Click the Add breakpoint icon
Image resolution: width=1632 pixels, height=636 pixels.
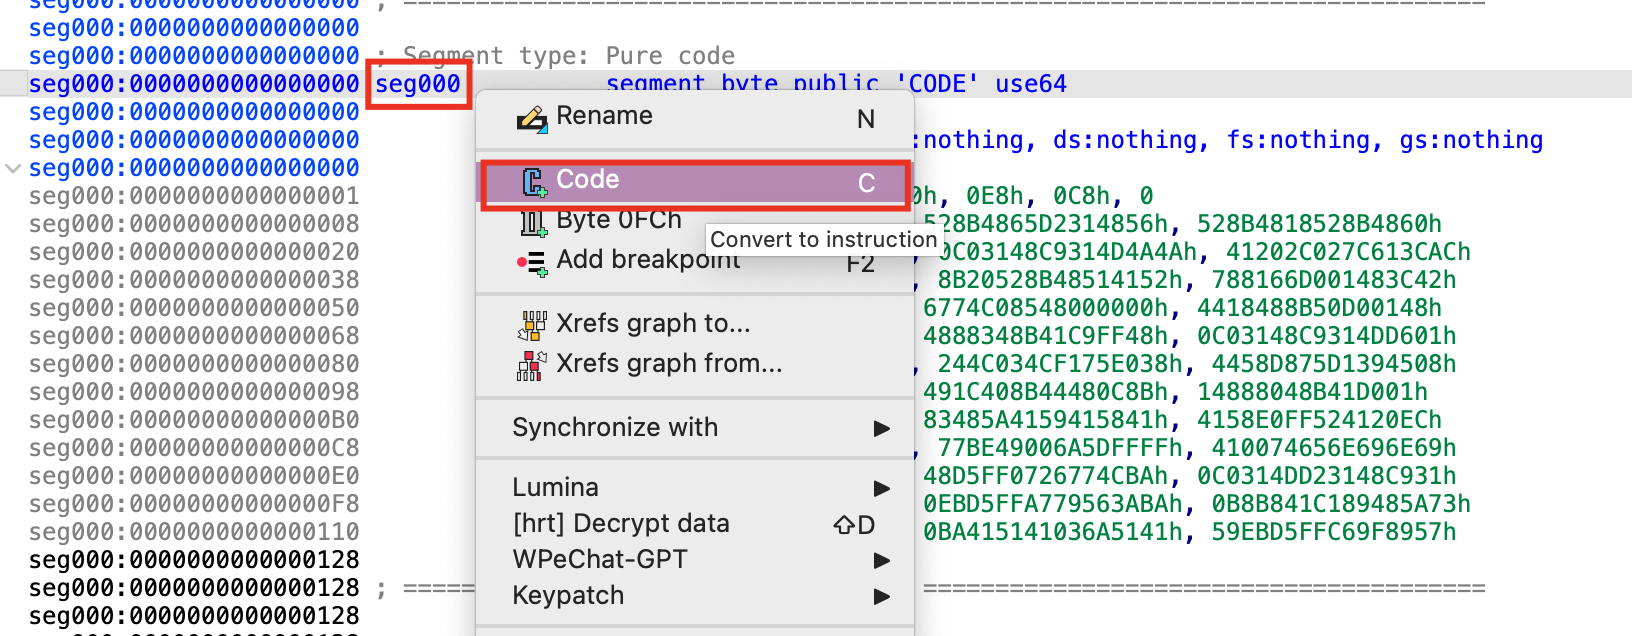531,262
